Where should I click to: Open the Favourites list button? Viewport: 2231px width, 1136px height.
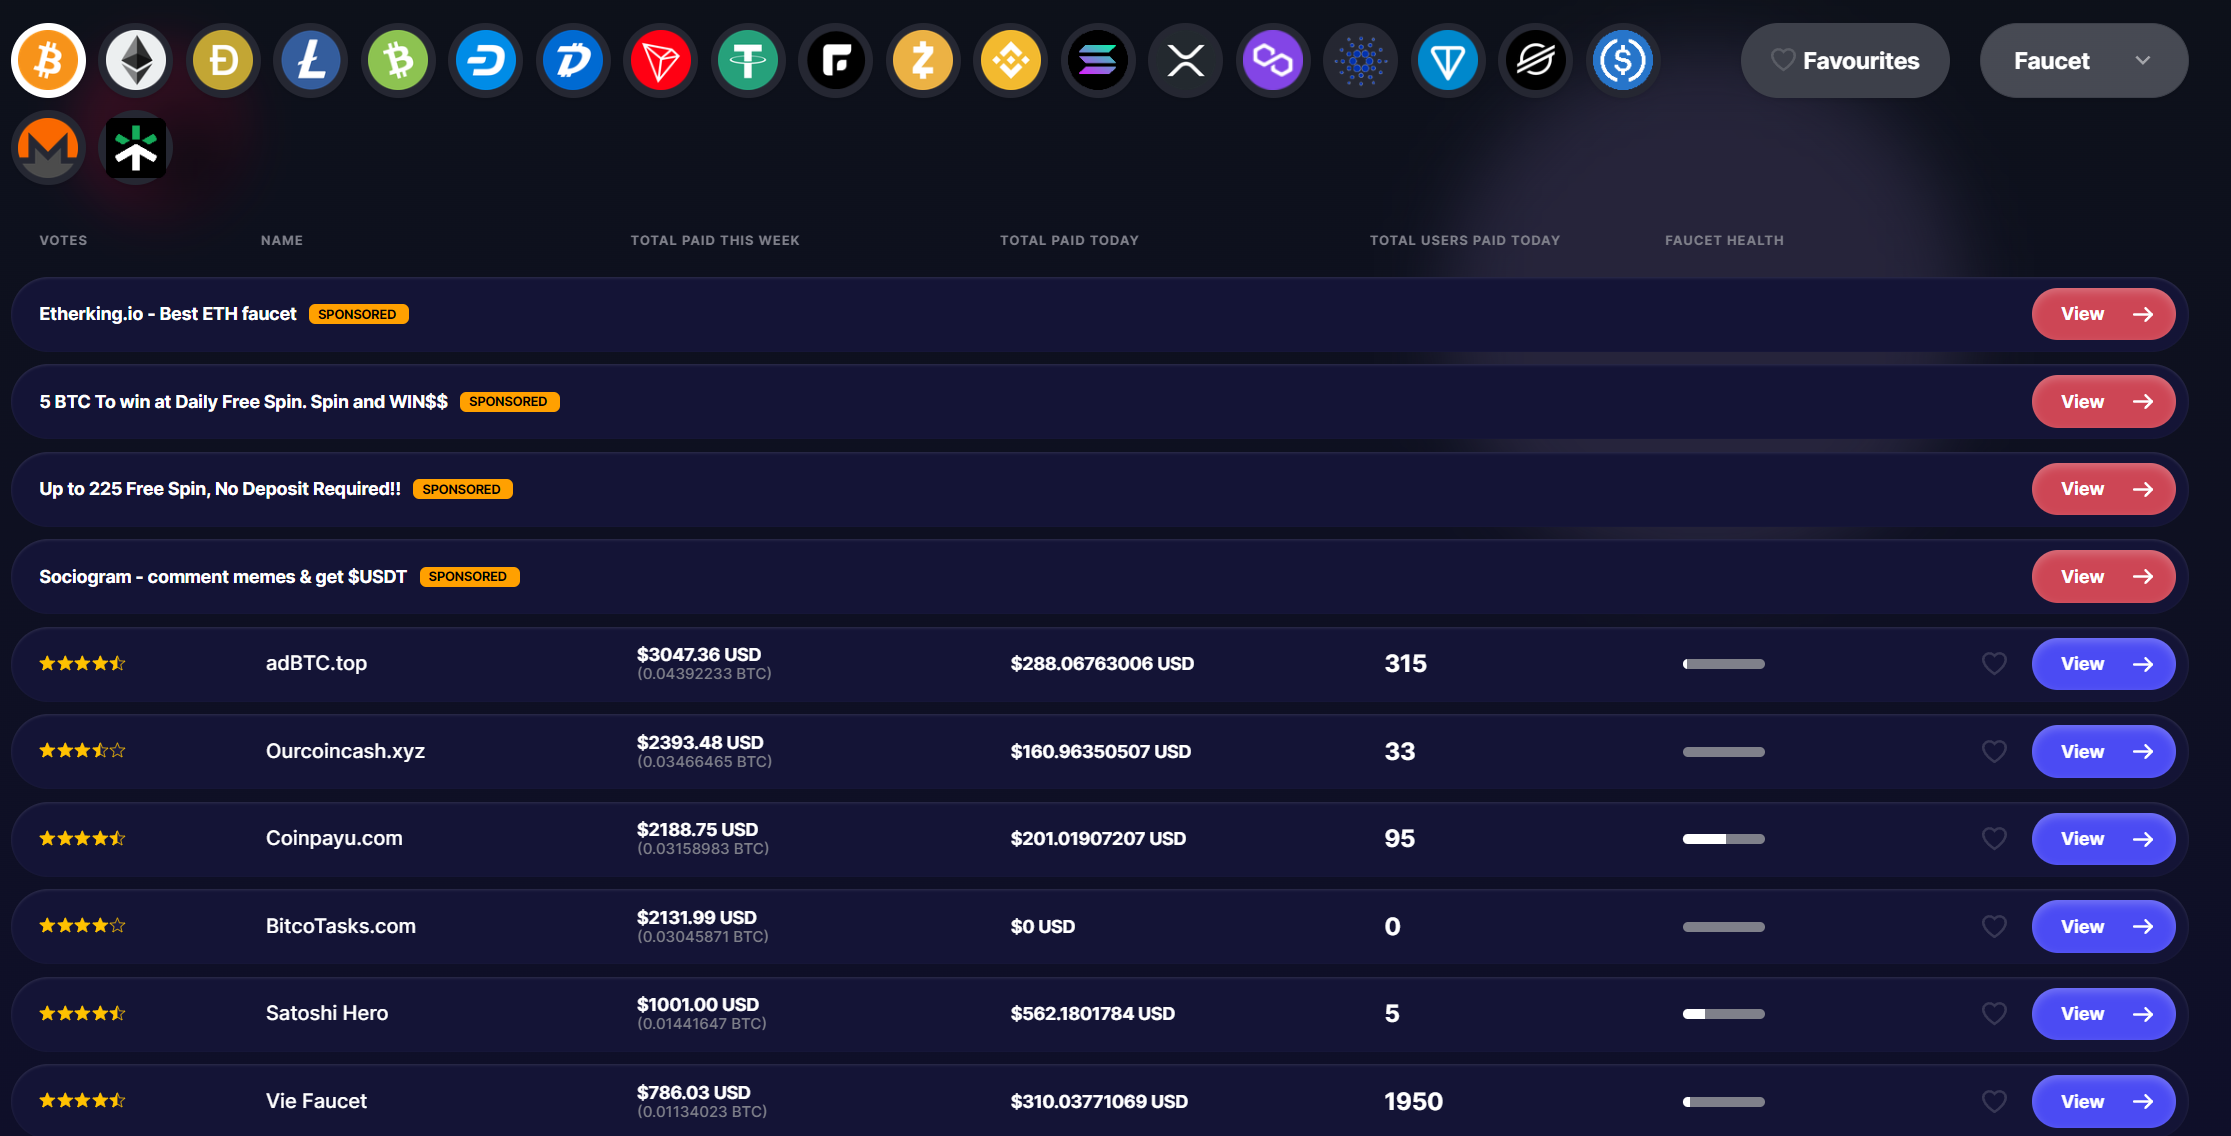pos(1844,61)
